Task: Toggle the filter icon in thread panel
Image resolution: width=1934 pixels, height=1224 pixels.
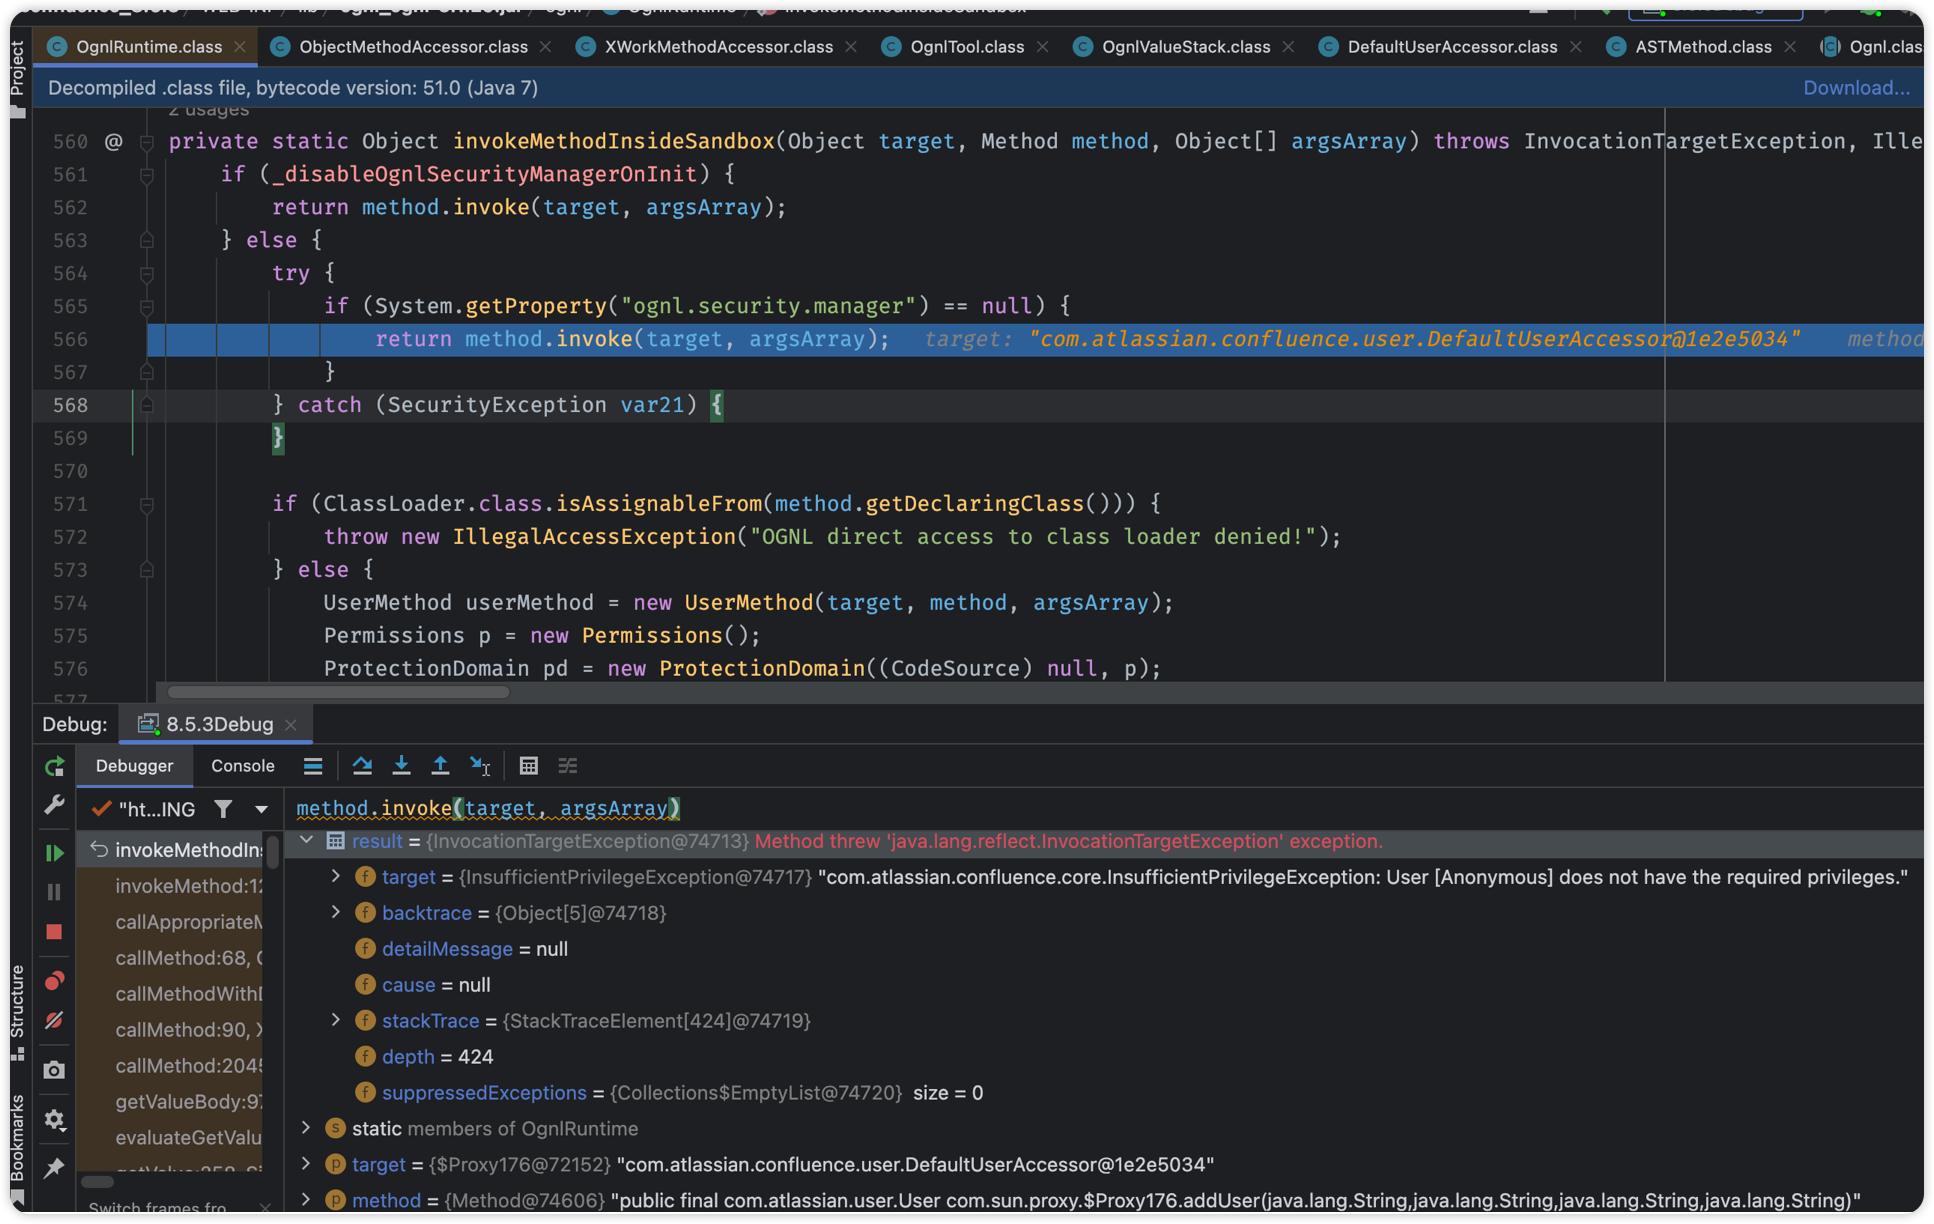Action: point(223,808)
